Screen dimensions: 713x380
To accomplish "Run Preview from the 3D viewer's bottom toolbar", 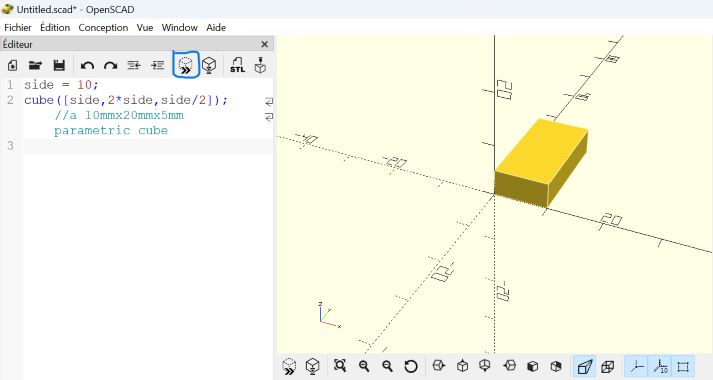I will tap(289, 366).
